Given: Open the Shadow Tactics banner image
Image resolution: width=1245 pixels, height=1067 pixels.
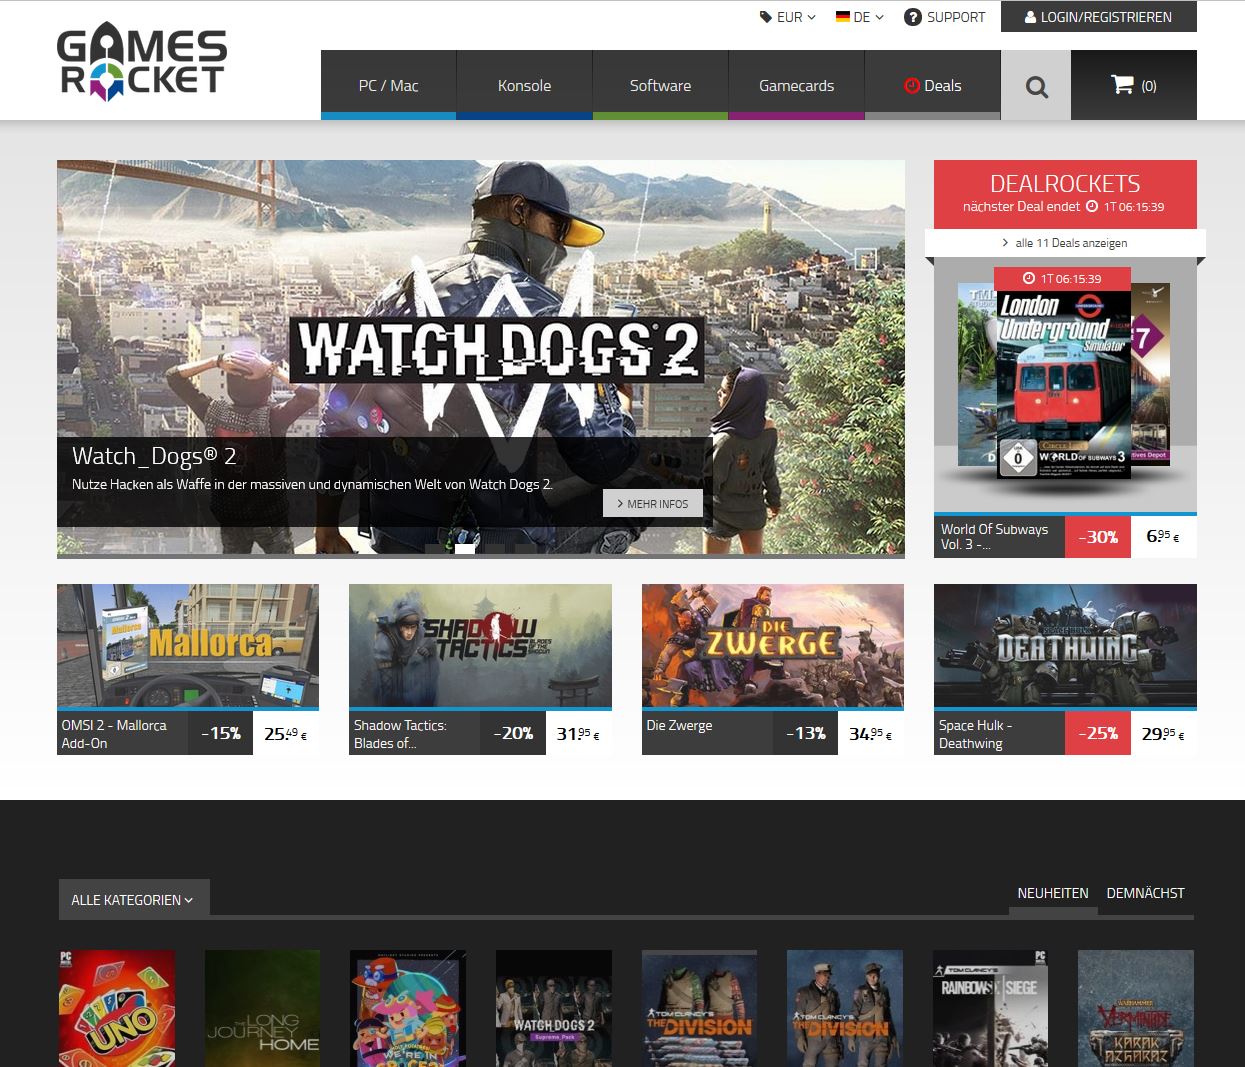Looking at the screenshot, I should coord(480,646).
